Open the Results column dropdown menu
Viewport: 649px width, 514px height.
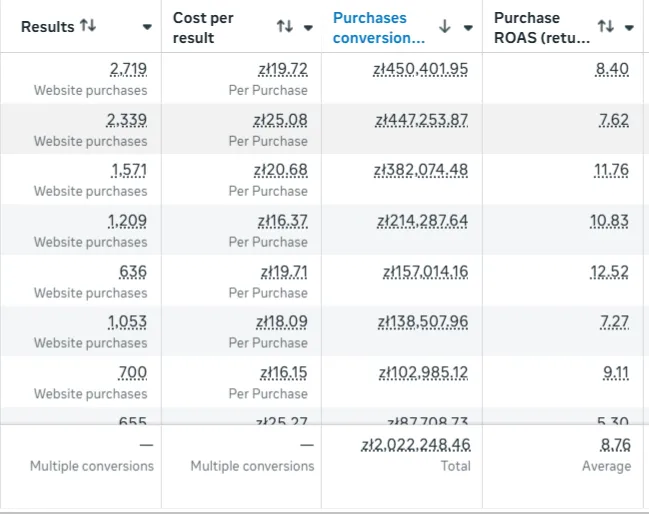coord(147,27)
